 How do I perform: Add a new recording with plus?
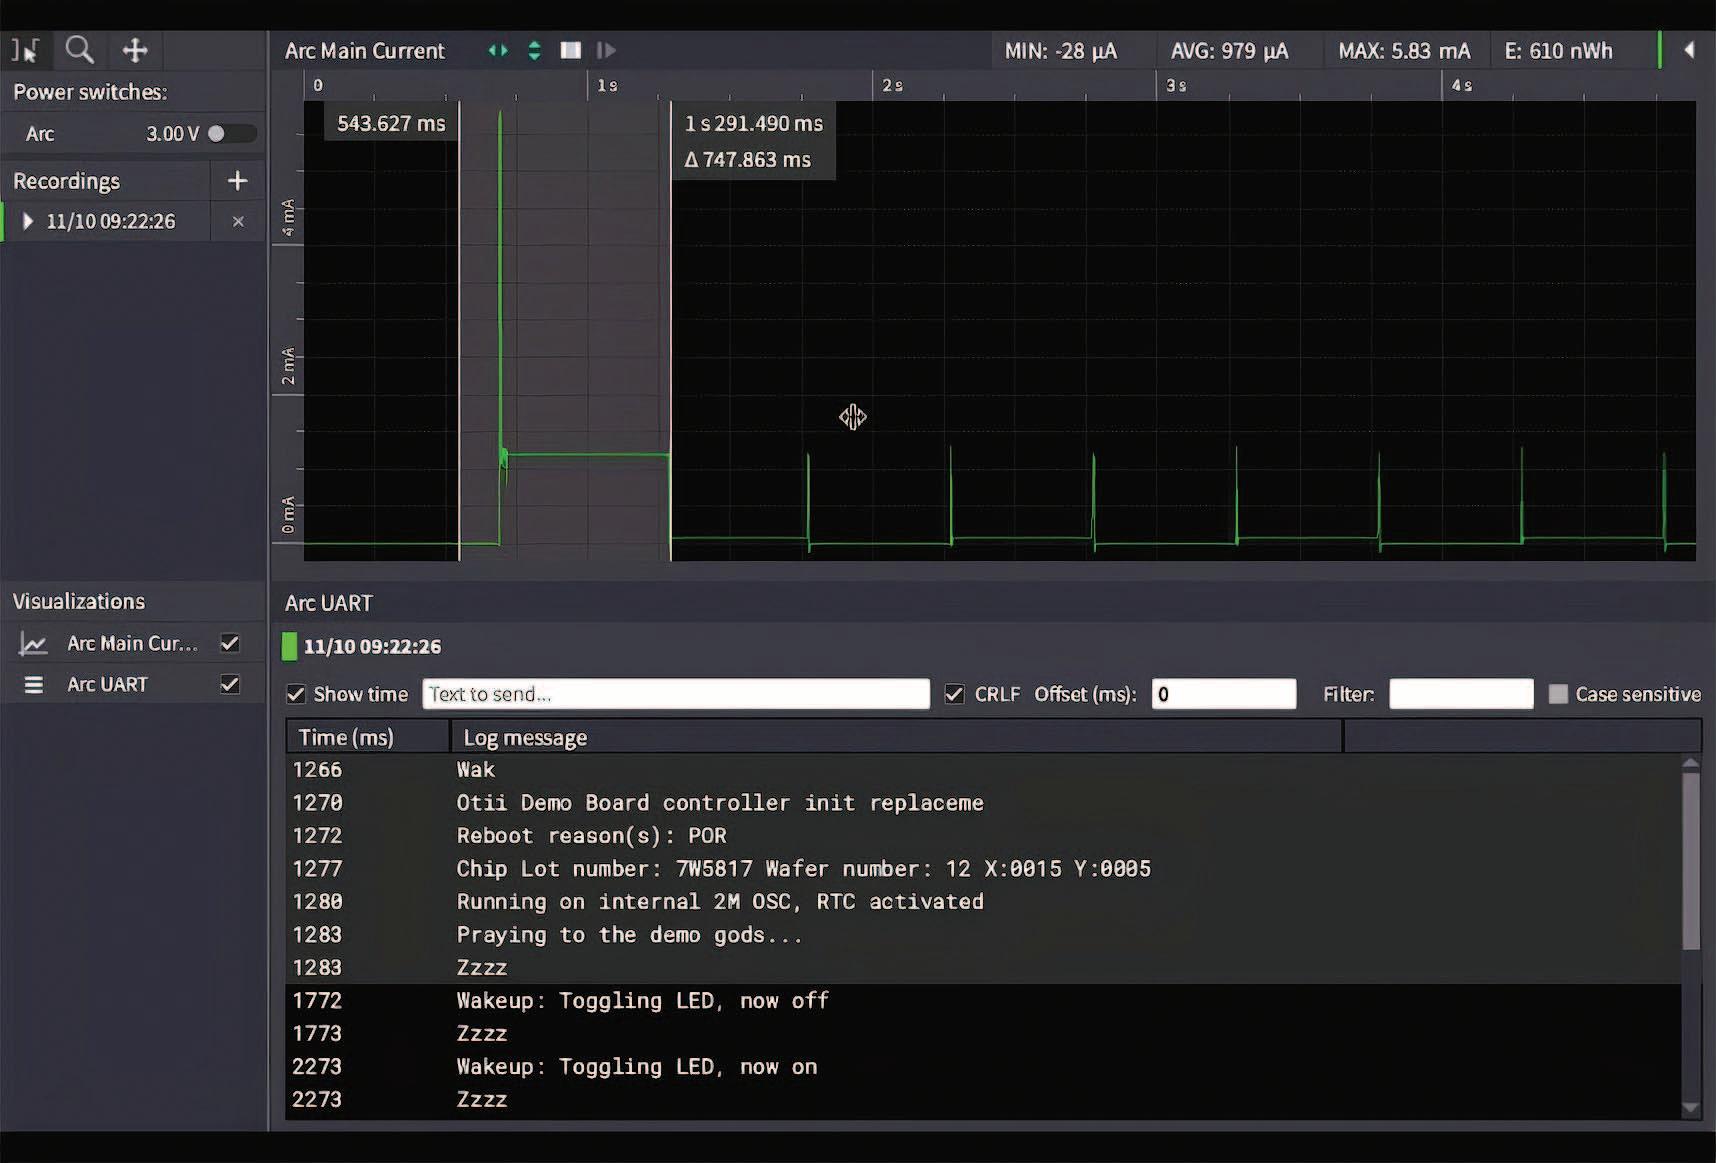[237, 181]
